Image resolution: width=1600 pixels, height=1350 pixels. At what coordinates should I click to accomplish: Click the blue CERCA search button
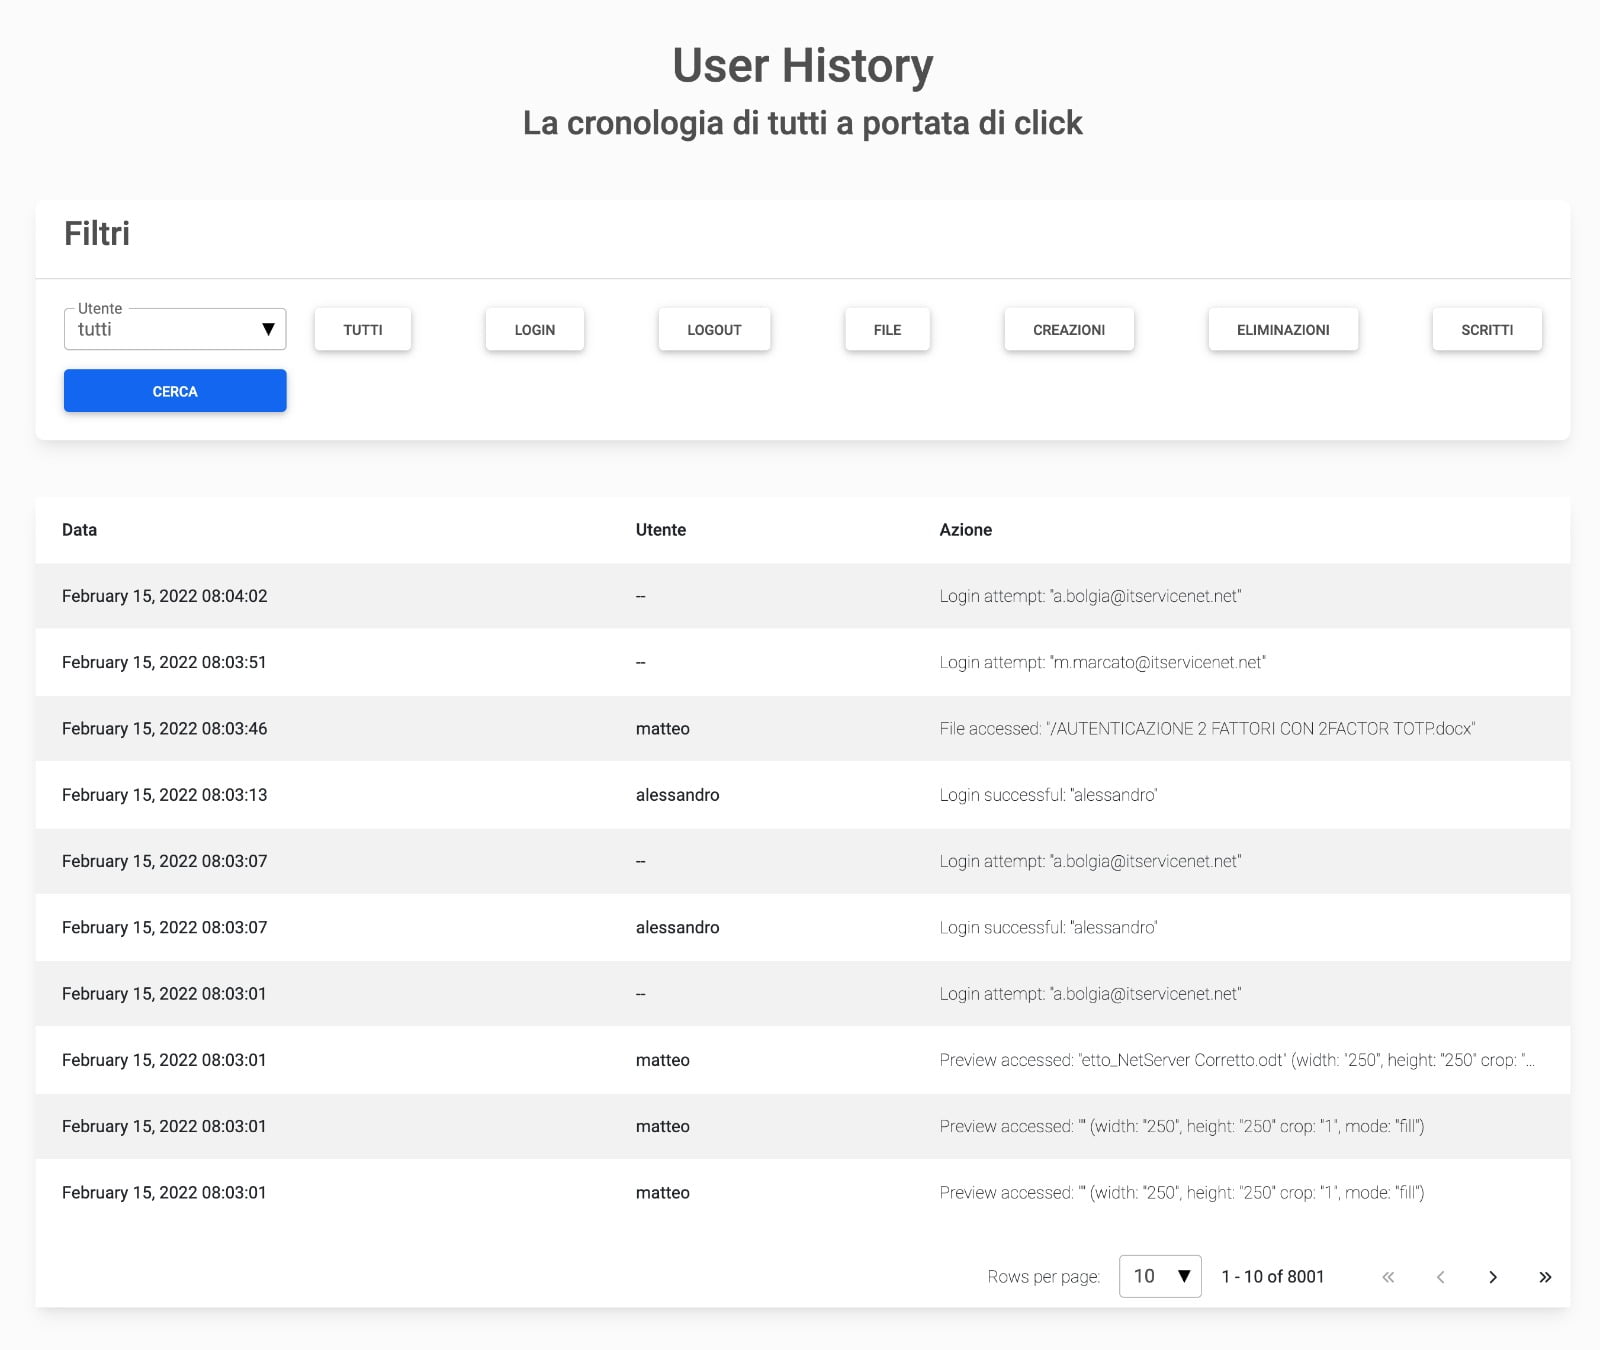[x=175, y=391]
